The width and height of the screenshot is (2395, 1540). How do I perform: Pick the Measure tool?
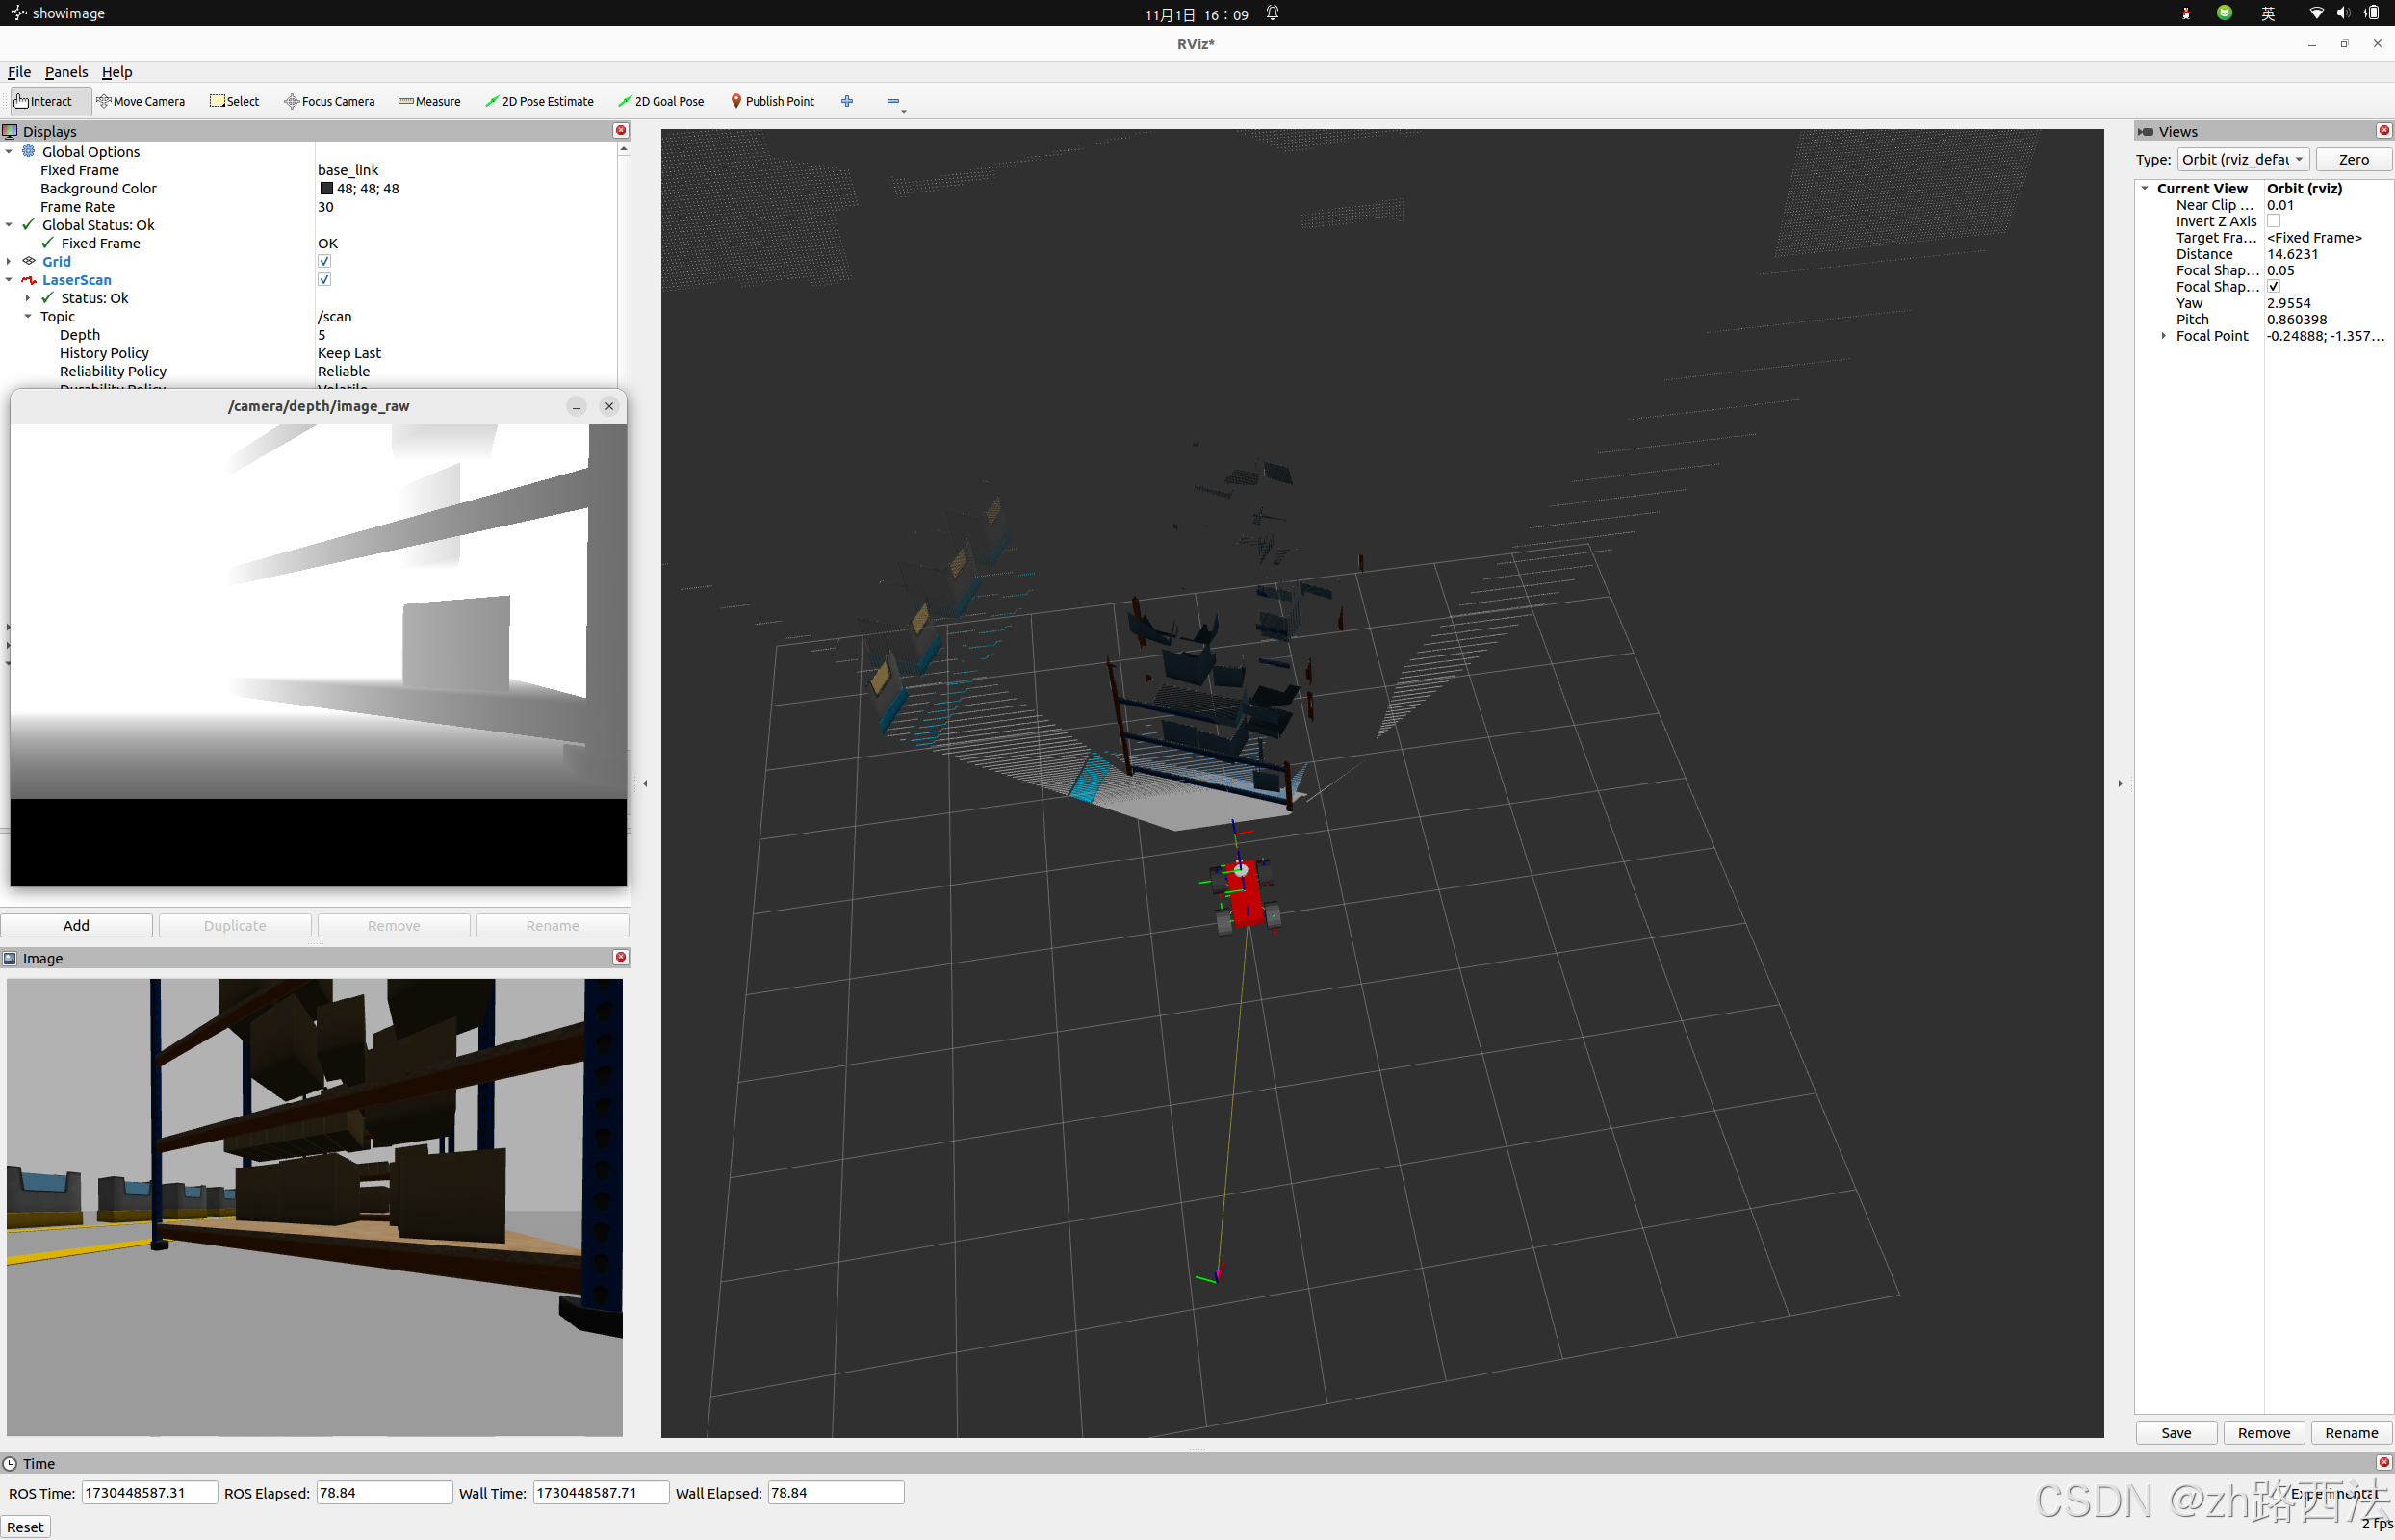(429, 101)
